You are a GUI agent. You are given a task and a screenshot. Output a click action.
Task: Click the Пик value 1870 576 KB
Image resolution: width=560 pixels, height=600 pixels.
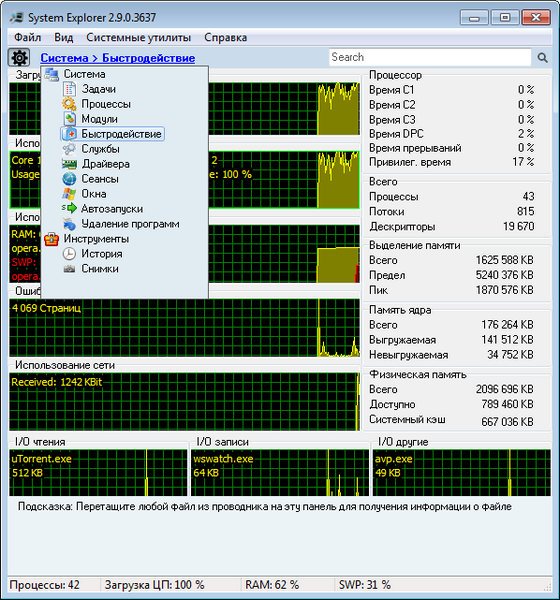point(504,290)
